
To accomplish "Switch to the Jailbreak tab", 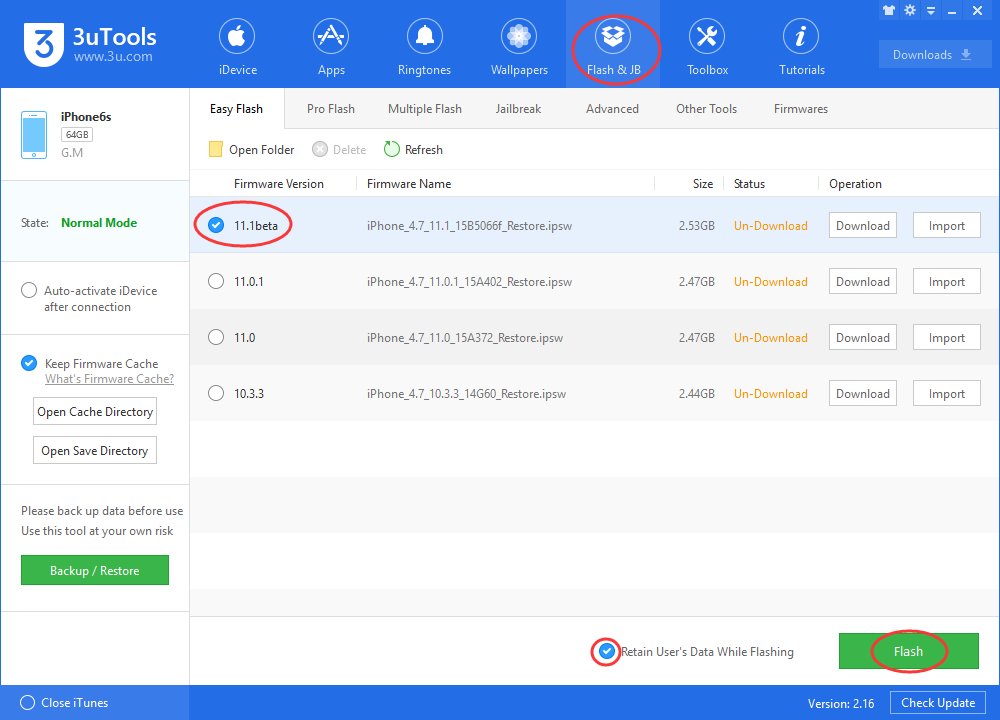I will click(x=518, y=108).
